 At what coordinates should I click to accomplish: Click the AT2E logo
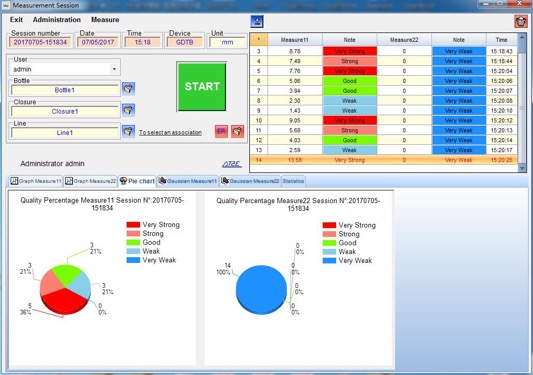[232, 164]
